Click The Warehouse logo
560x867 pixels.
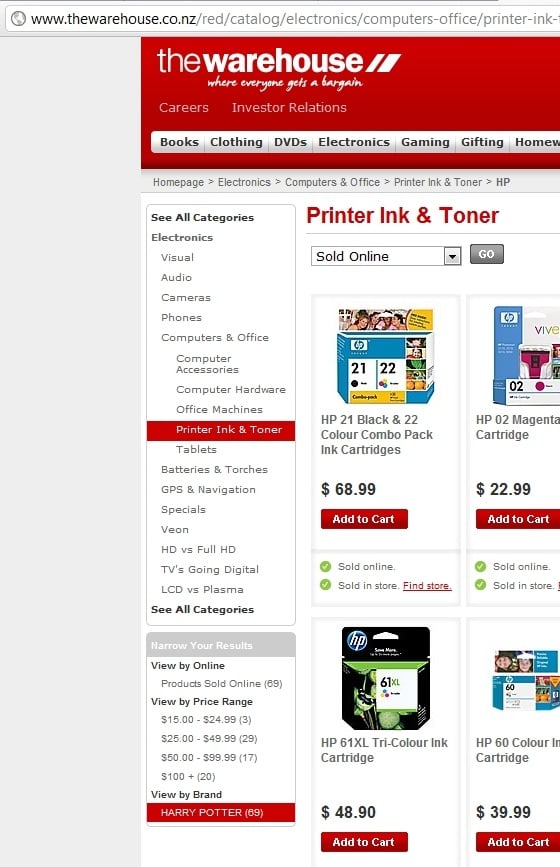tap(279, 69)
